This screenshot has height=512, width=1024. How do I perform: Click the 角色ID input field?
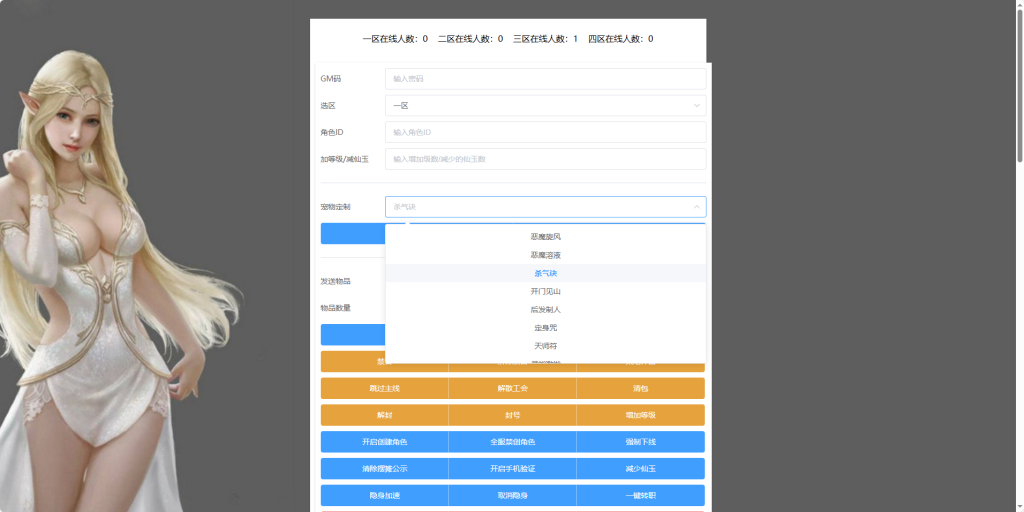point(545,133)
